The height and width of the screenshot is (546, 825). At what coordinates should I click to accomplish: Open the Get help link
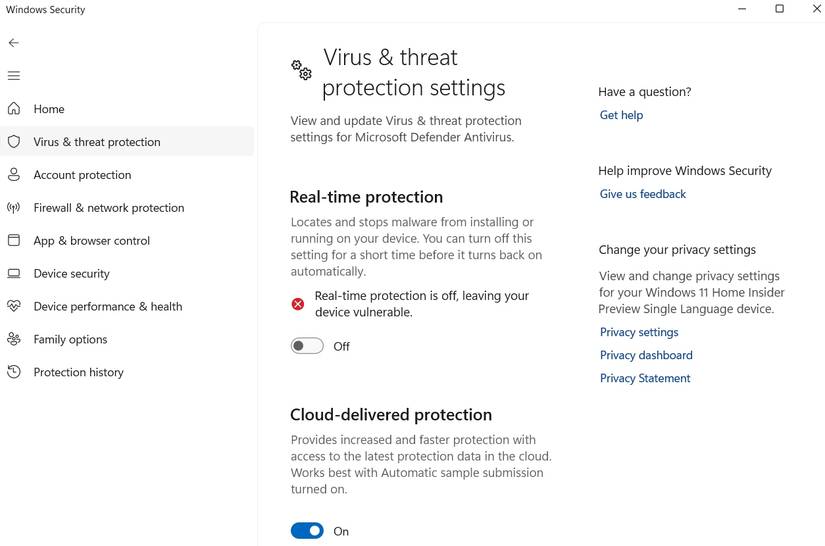pyautogui.click(x=621, y=115)
